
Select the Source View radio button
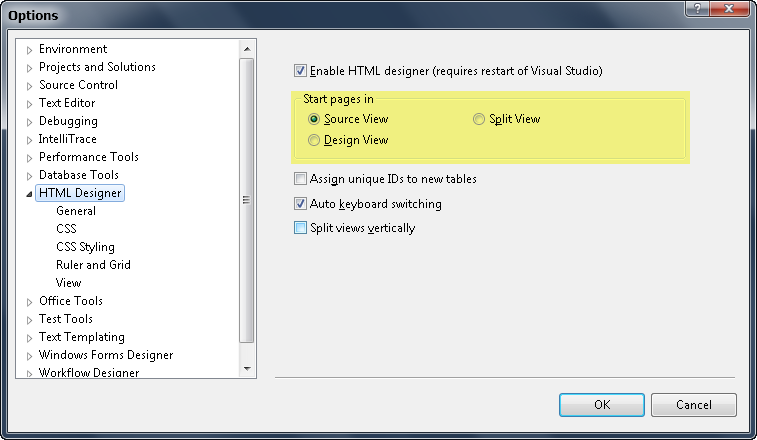(315, 119)
